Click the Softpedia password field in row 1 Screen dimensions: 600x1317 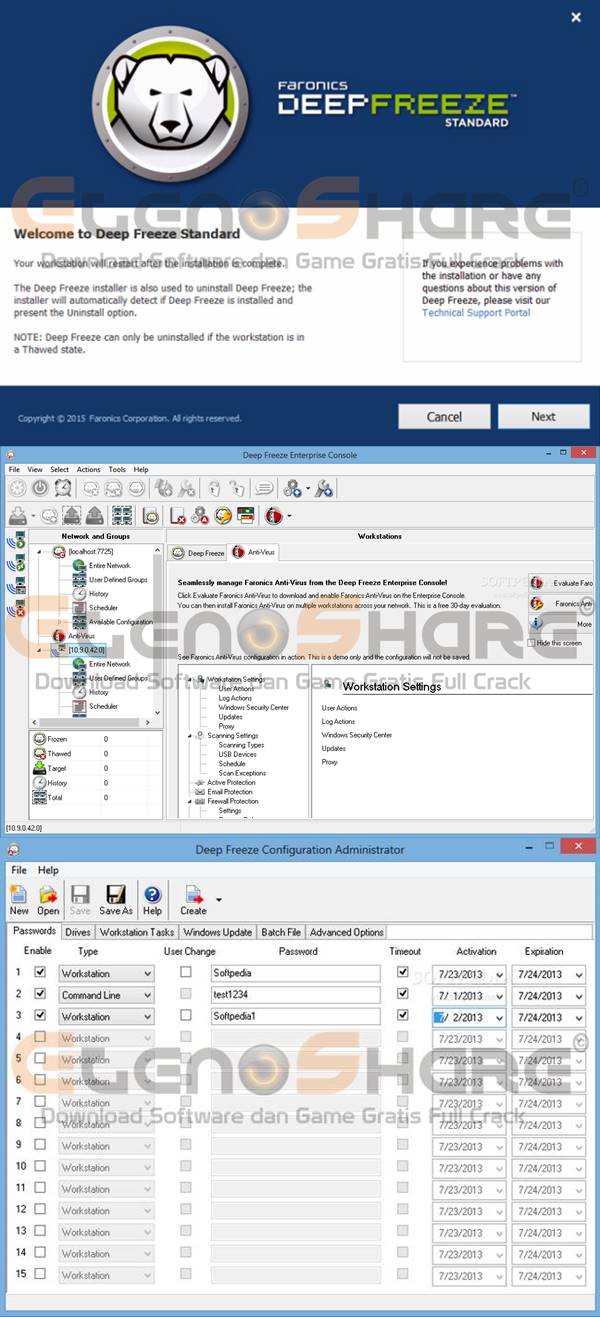pyautogui.click(x=296, y=974)
